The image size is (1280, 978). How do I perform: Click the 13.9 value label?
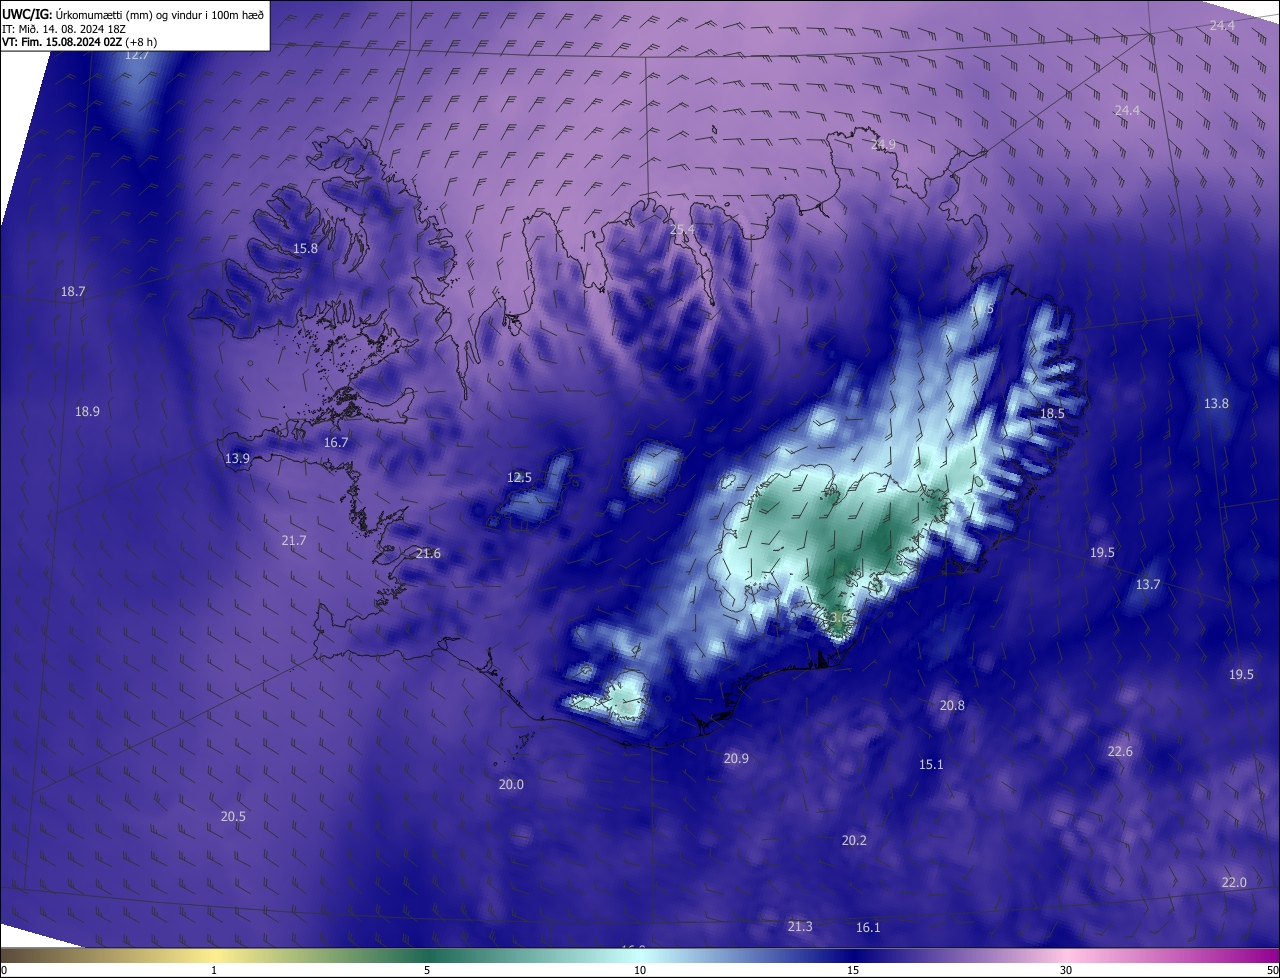click(x=237, y=458)
